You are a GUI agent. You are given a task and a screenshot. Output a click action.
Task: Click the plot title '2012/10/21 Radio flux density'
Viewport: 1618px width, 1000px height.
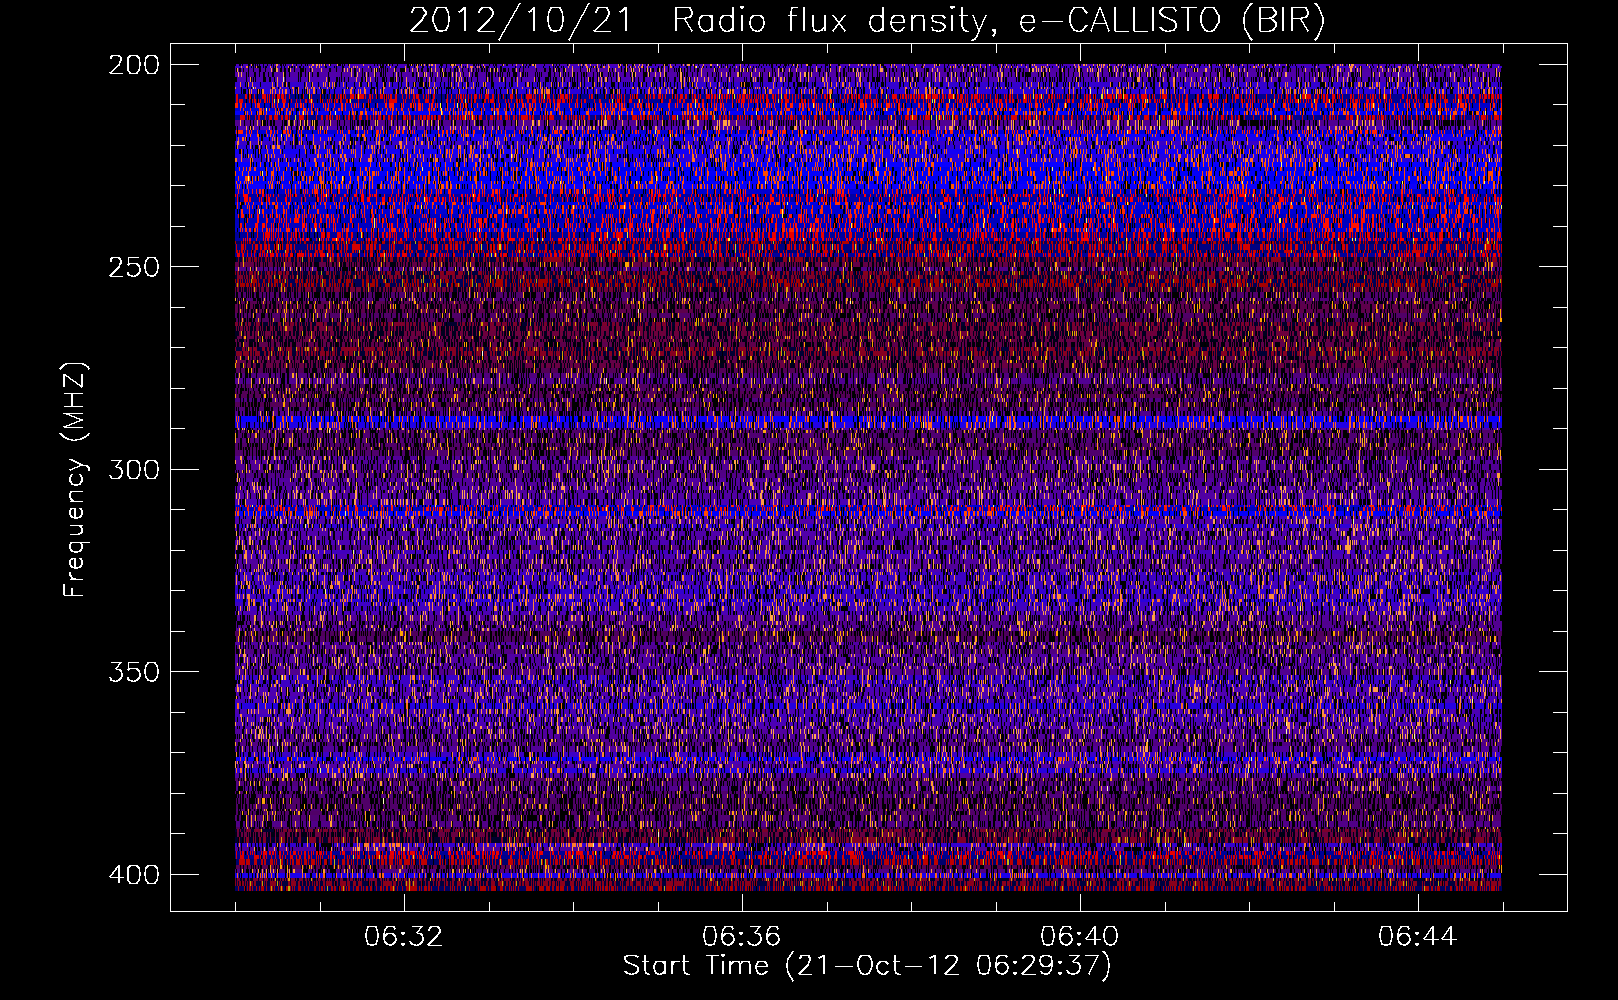pyautogui.click(x=868, y=20)
